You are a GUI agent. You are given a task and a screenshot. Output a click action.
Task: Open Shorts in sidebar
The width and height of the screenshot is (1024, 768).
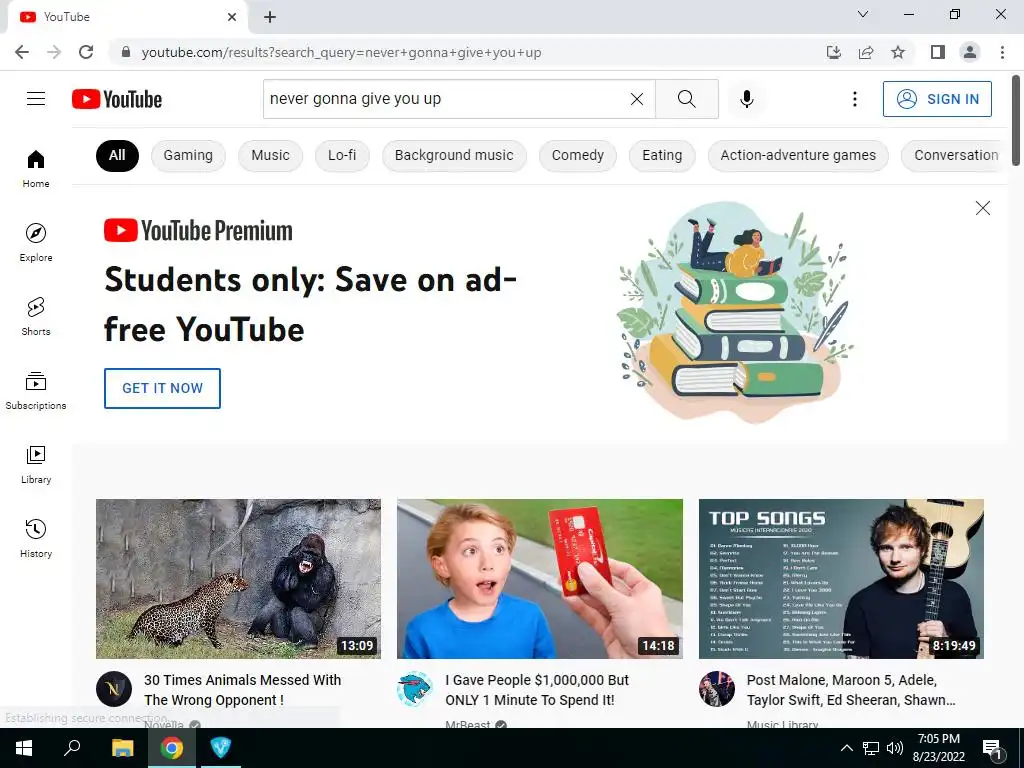click(x=36, y=317)
